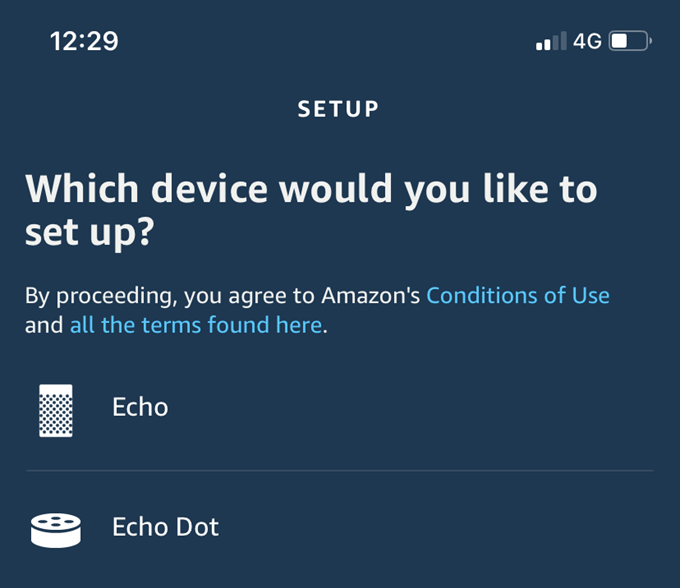Open the "all the terms found here" link

point(196,325)
